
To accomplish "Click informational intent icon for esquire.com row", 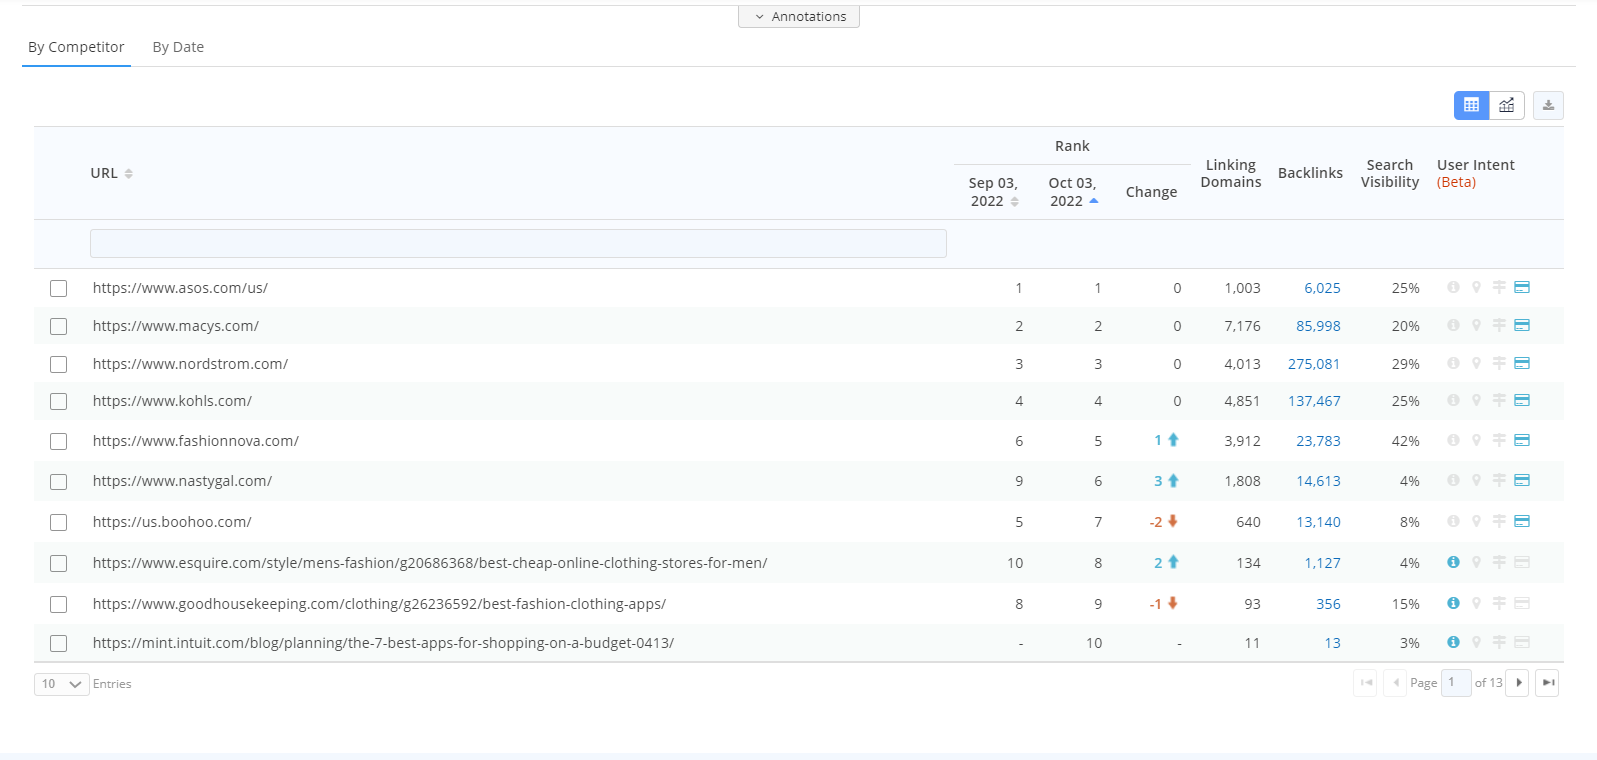I will pos(1453,563).
